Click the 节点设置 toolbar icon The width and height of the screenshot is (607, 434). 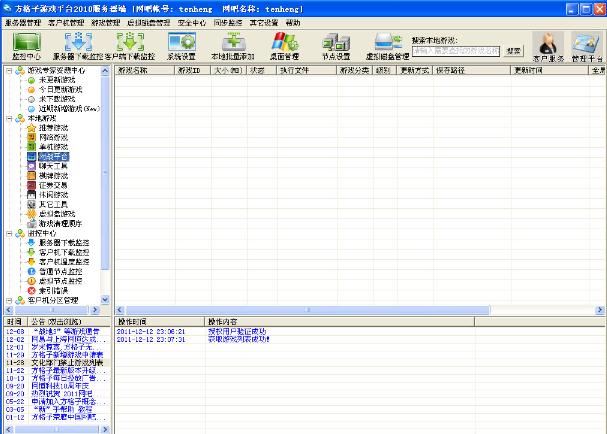pyautogui.click(x=336, y=46)
